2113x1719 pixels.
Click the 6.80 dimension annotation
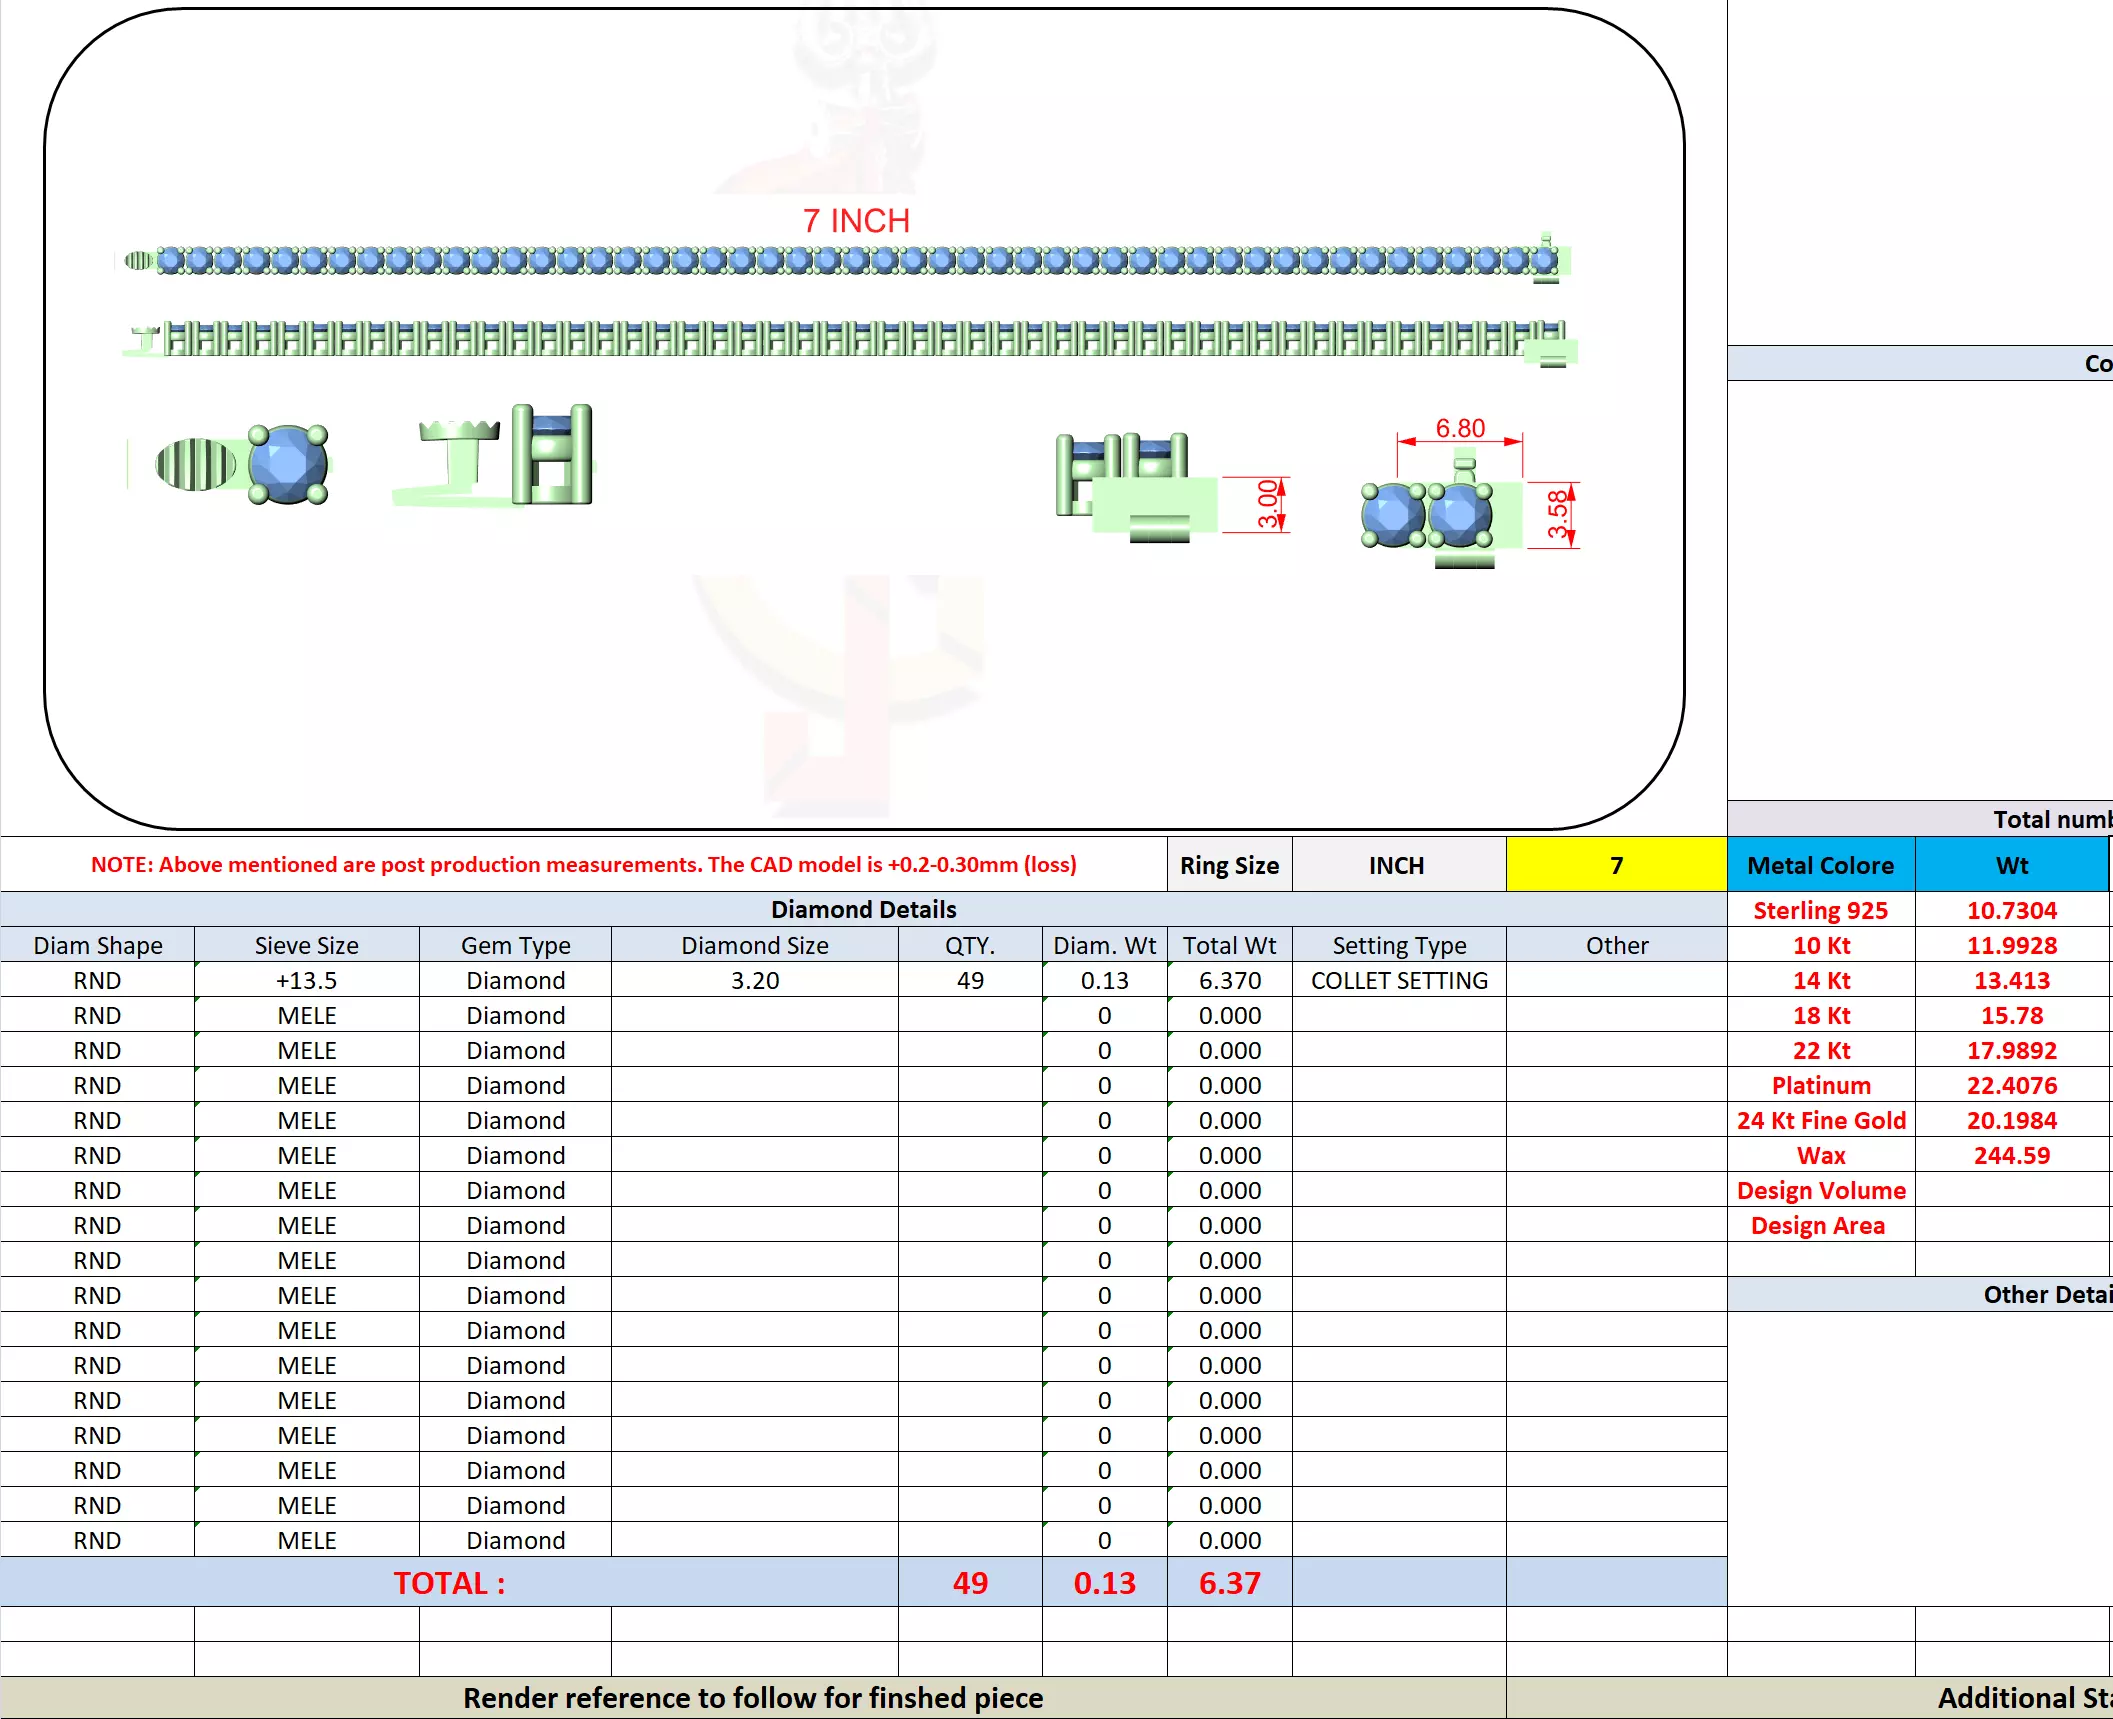tap(1460, 429)
